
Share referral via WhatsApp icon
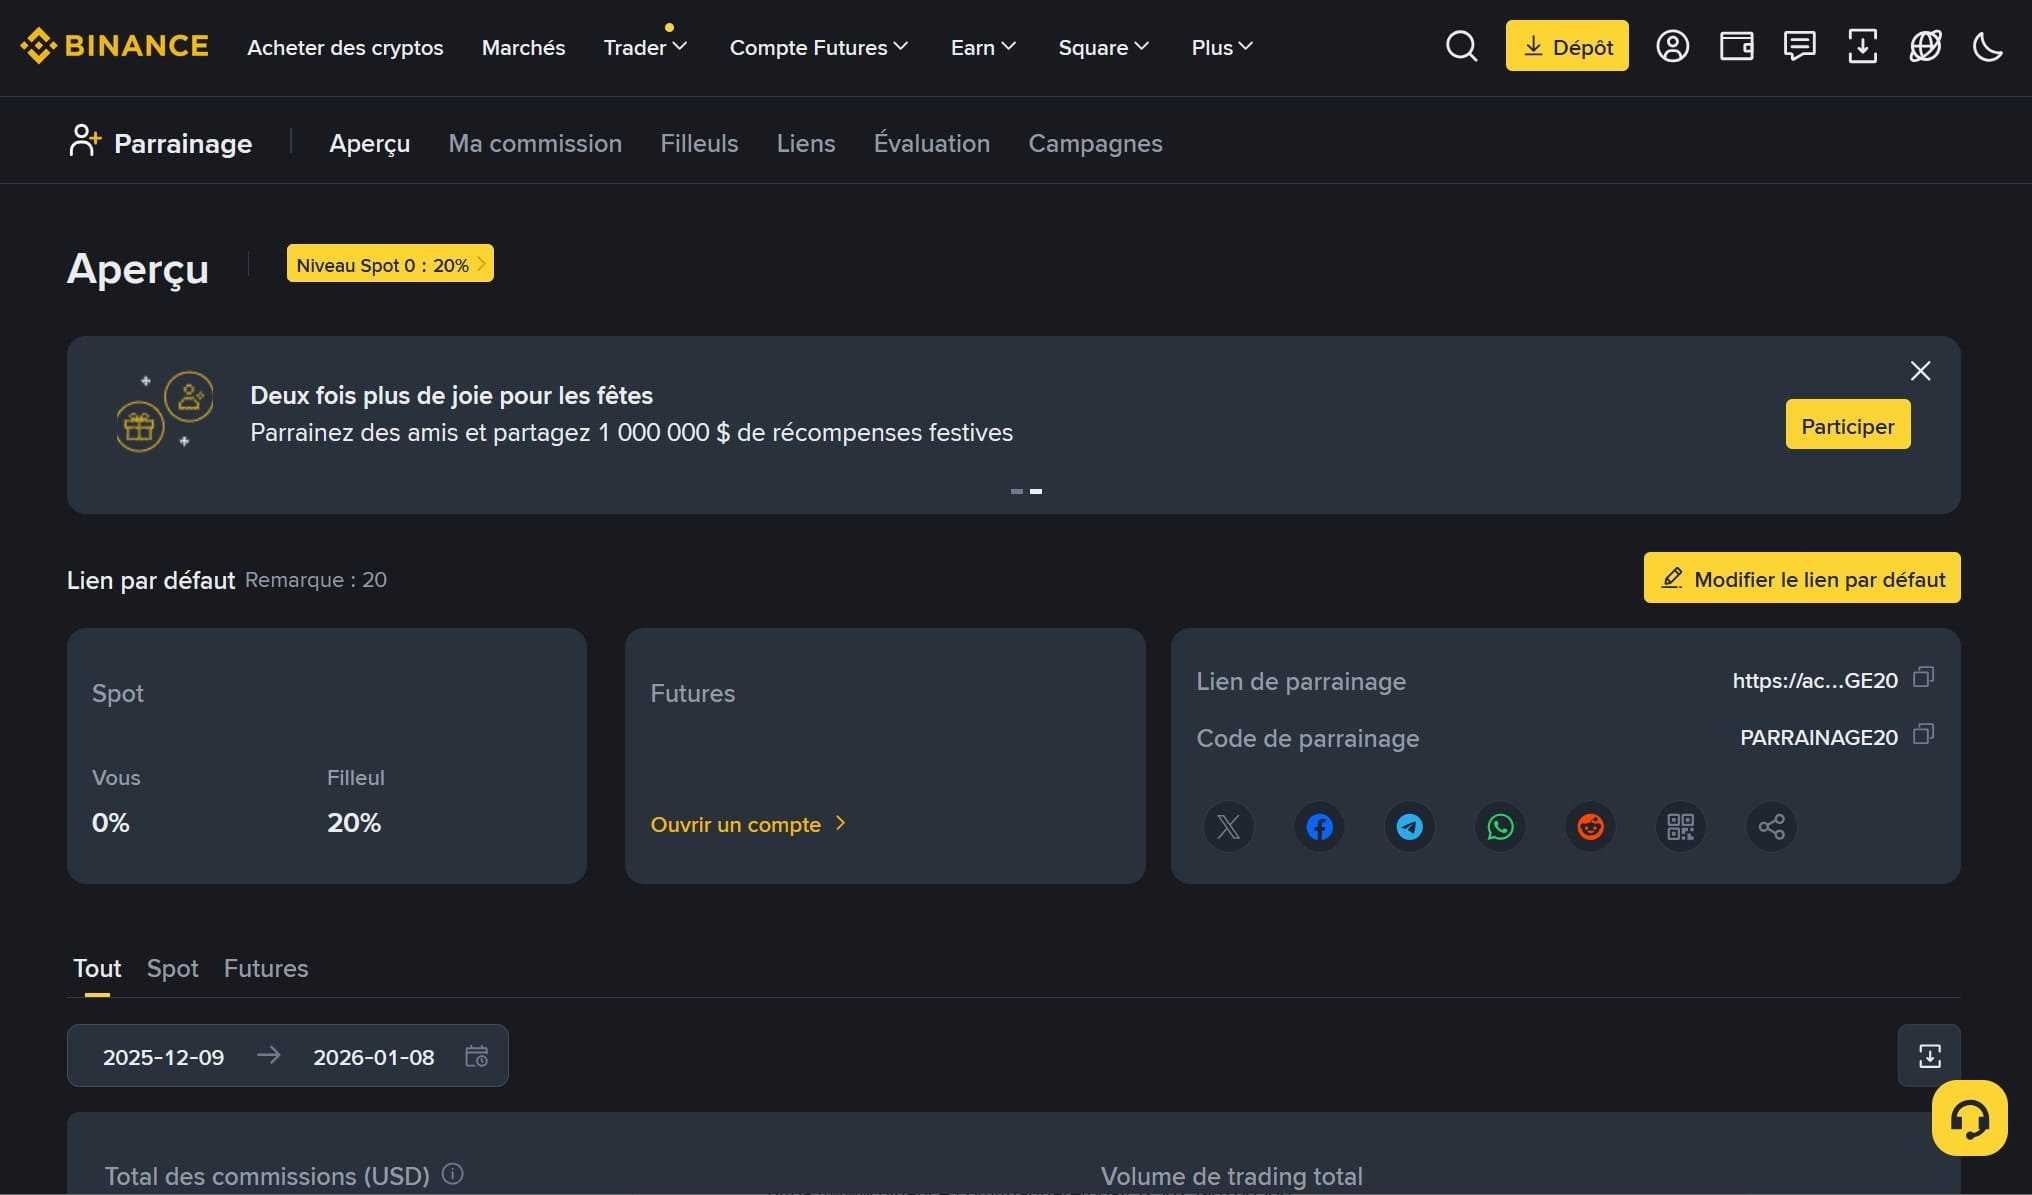[1500, 827]
